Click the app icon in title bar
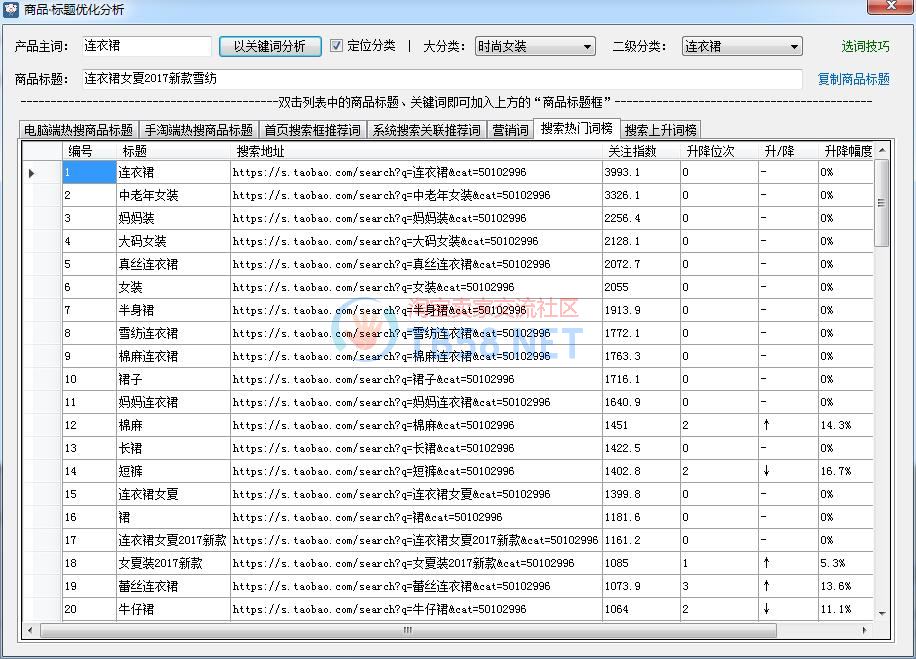Image resolution: width=916 pixels, height=659 pixels. point(11,10)
